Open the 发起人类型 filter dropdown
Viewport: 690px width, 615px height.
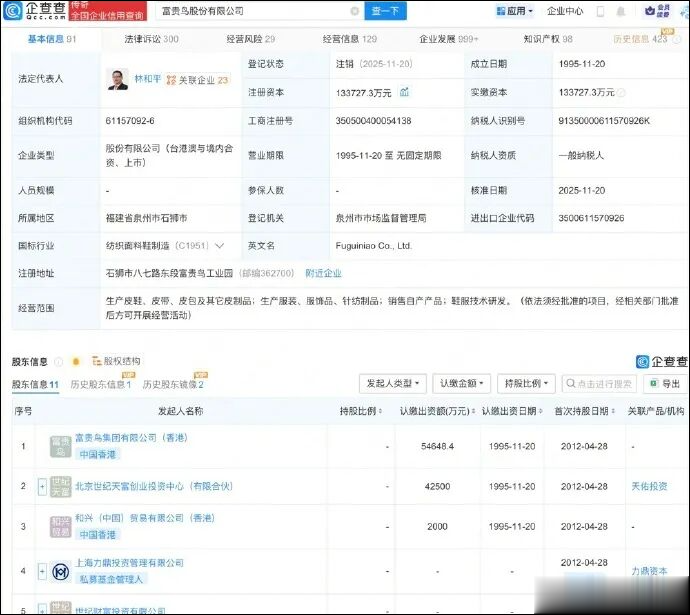[x=393, y=383]
